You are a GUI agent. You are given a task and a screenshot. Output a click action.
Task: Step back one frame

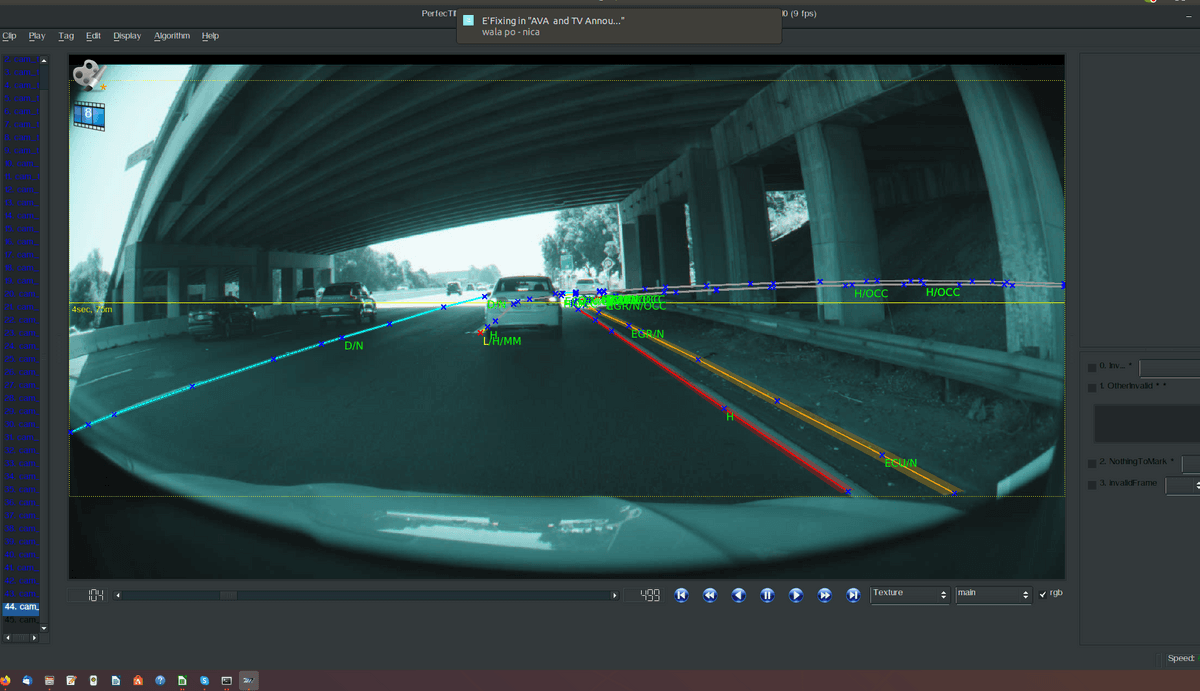pyautogui.click(x=738, y=595)
